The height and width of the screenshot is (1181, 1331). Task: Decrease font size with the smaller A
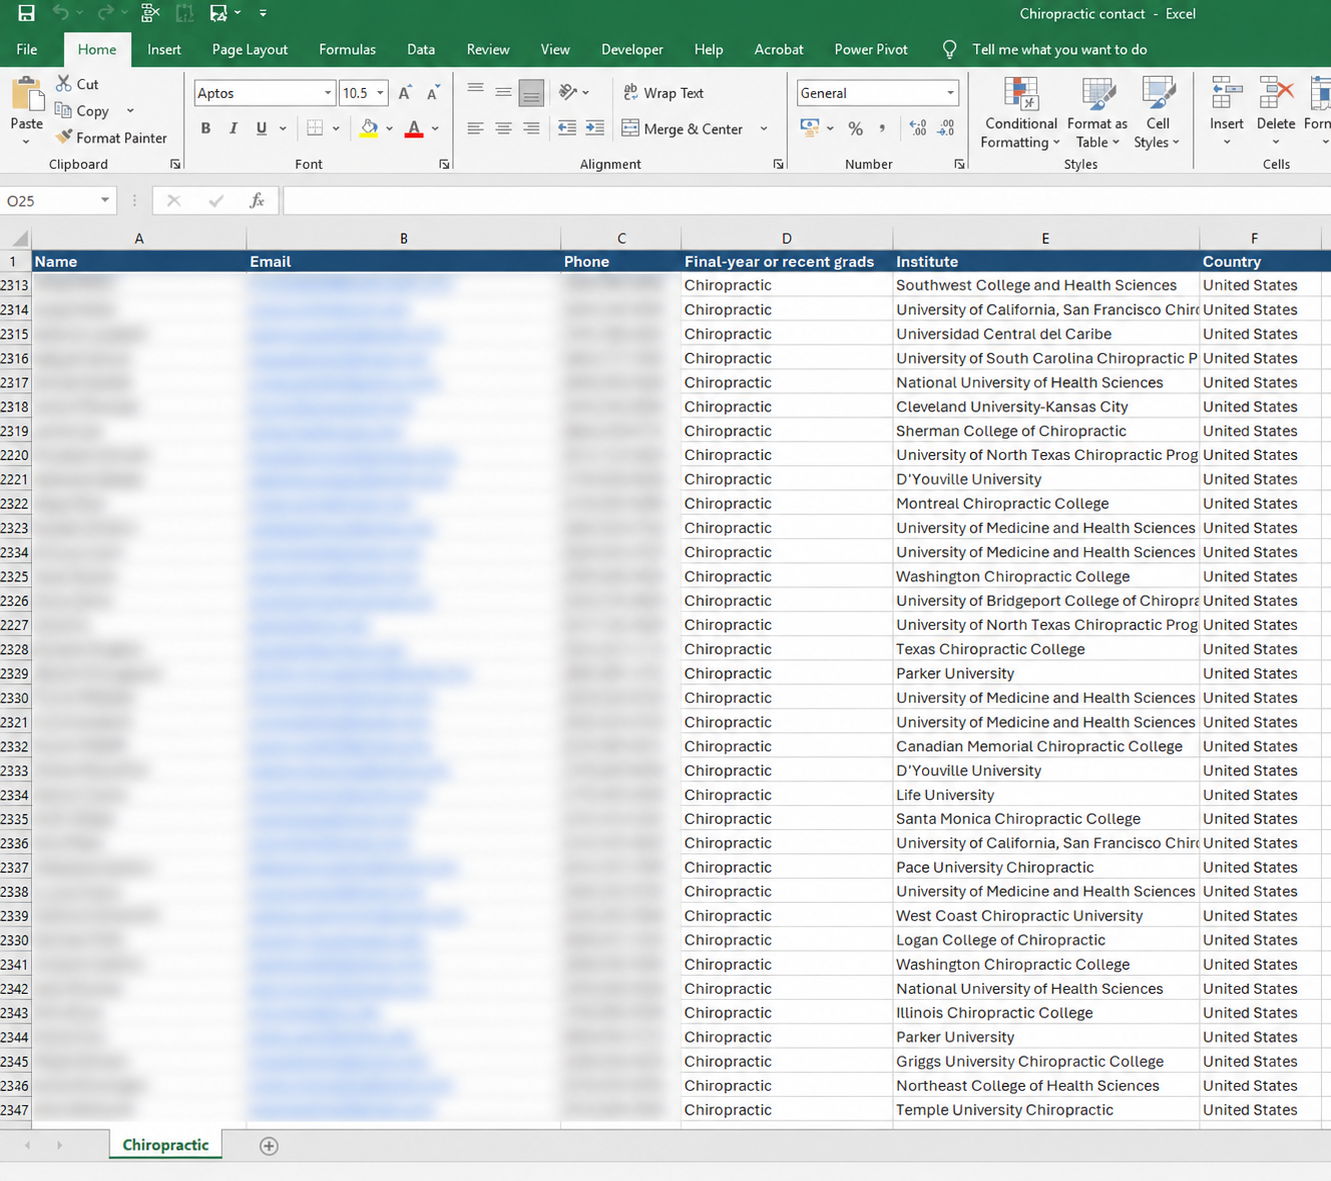433,93
